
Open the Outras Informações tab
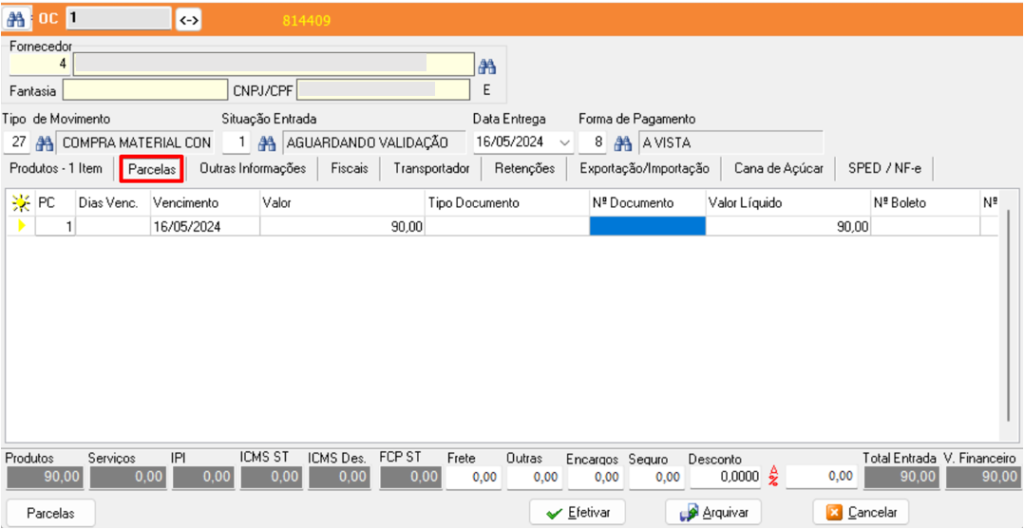(253, 168)
